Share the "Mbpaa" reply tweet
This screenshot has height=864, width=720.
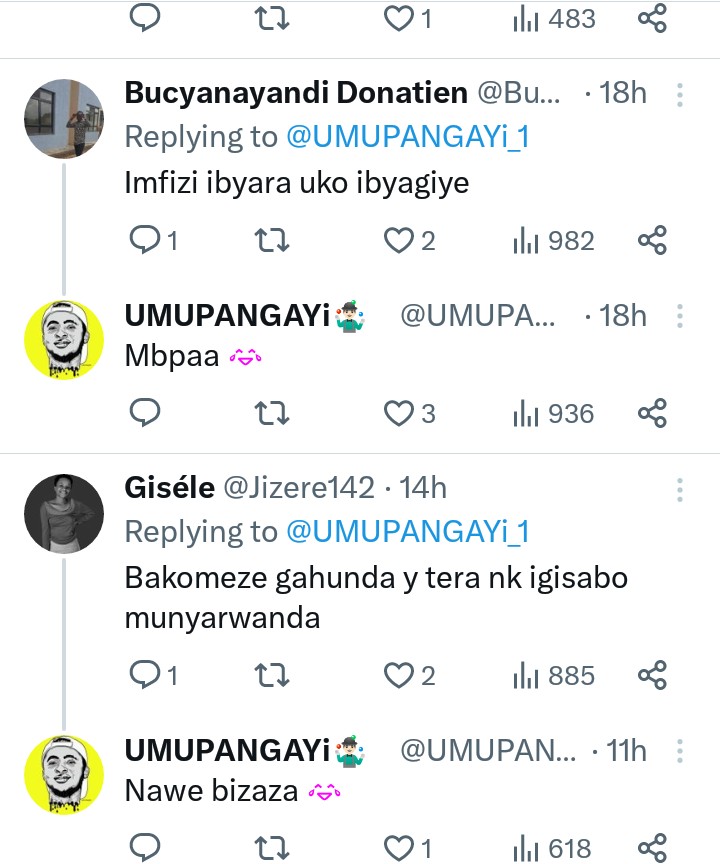tap(652, 412)
